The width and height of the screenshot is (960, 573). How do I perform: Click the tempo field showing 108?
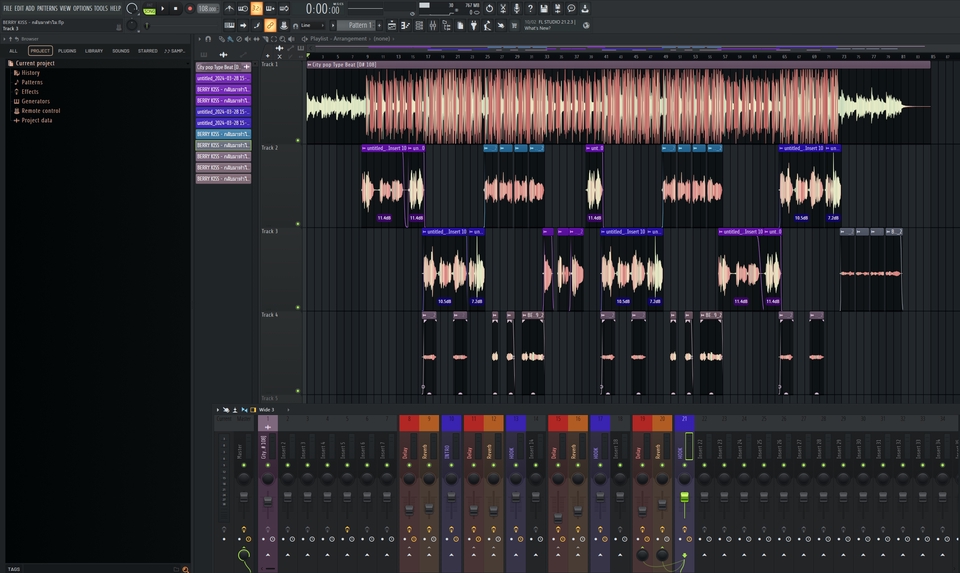[207, 8]
